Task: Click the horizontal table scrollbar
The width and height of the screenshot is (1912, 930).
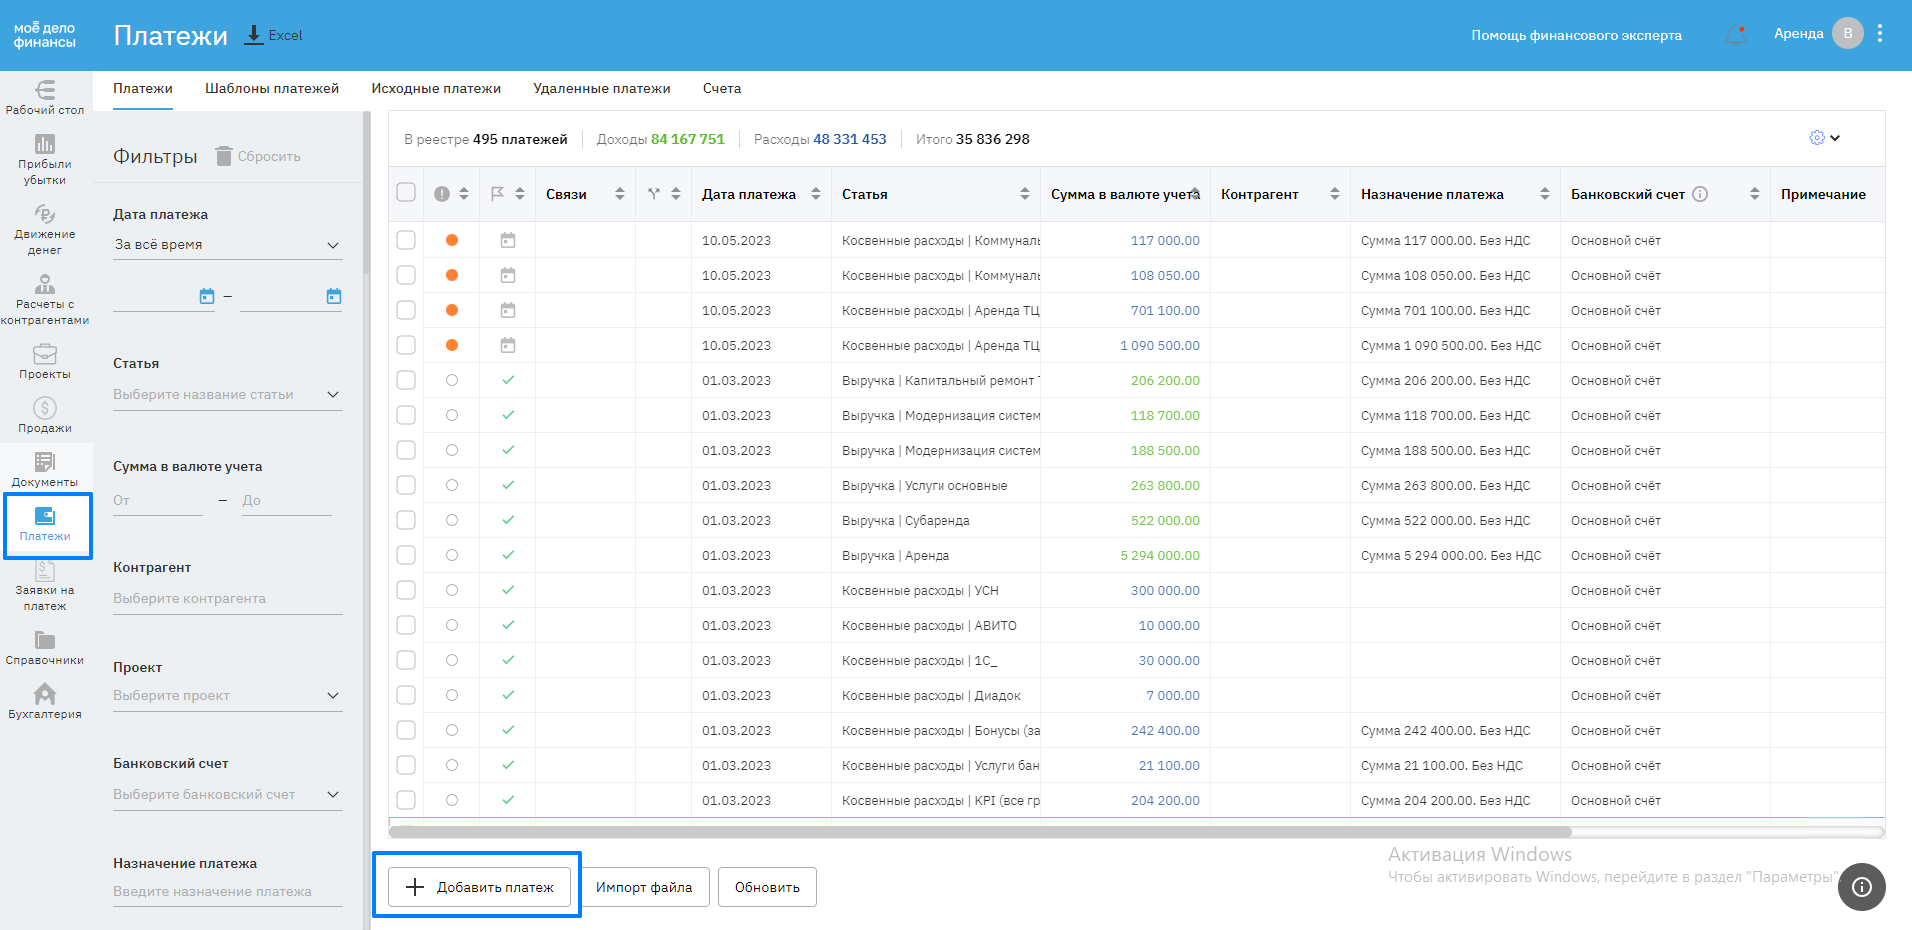Action: pyautogui.click(x=980, y=832)
